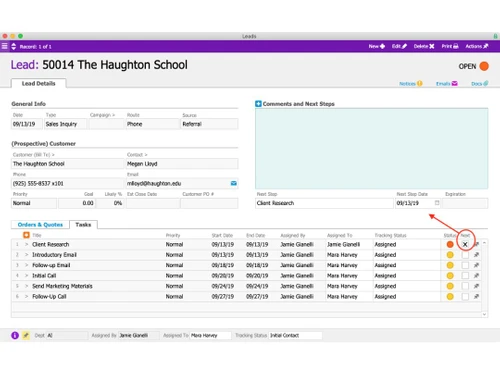The width and height of the screenshot is (500, 375).
Task: Click the Priority field Normal in General Info
Action: click(x=34, y=203)
